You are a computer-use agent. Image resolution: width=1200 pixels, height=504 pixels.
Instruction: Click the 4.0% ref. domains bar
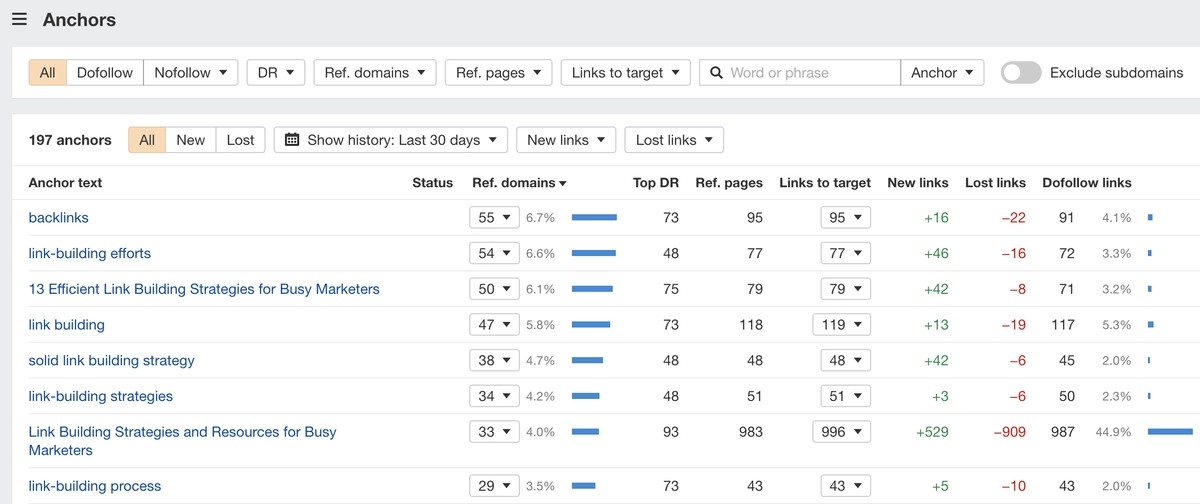(585, 432)
